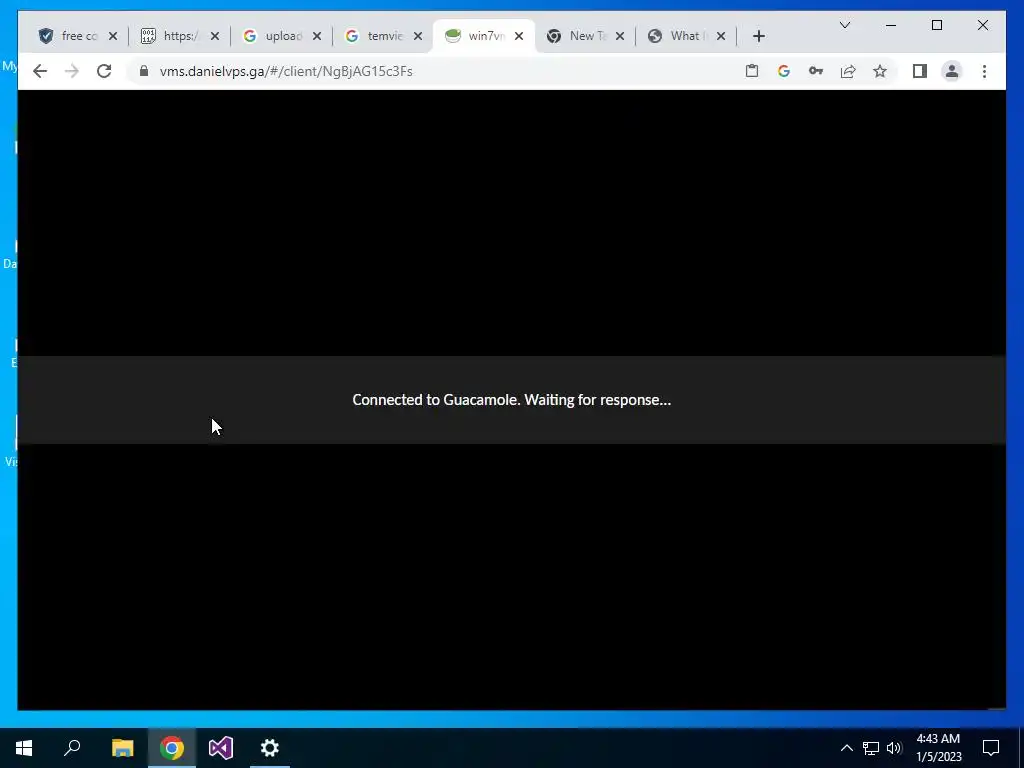The height and width of the screenshot is (768, 1024).
Task: Close the "What I" tab
Action: coord(721,36)
